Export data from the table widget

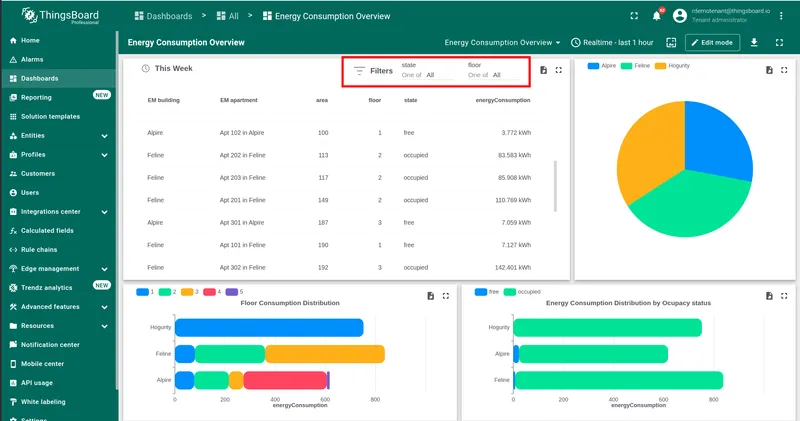pyautogui.click(x=543, y=70)
